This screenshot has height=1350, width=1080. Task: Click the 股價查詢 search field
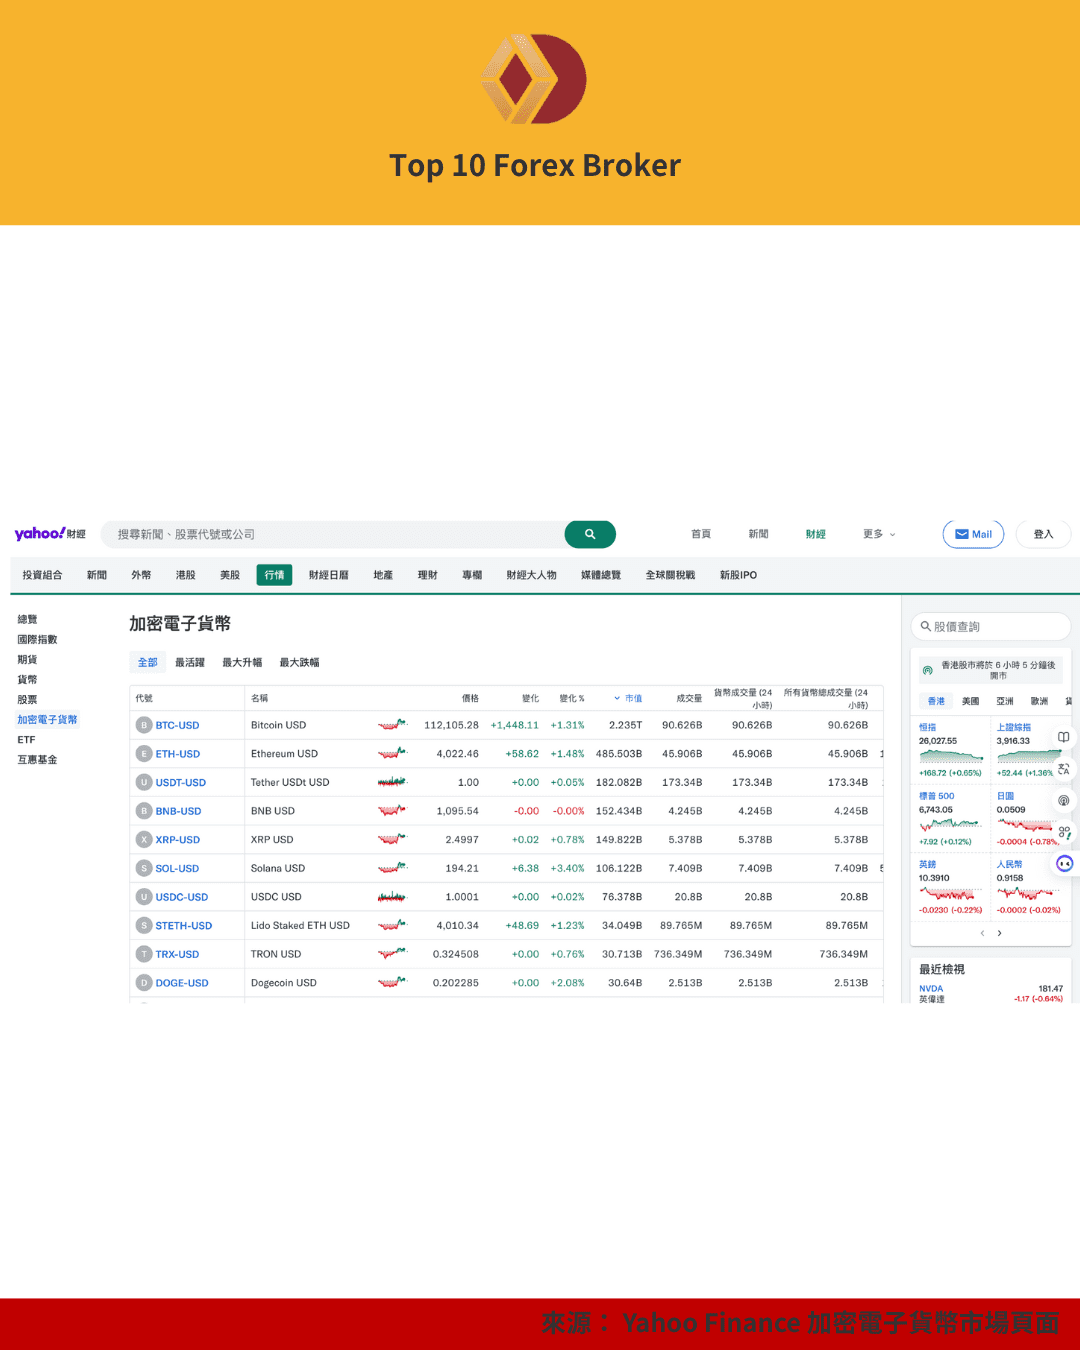point(990,626)
